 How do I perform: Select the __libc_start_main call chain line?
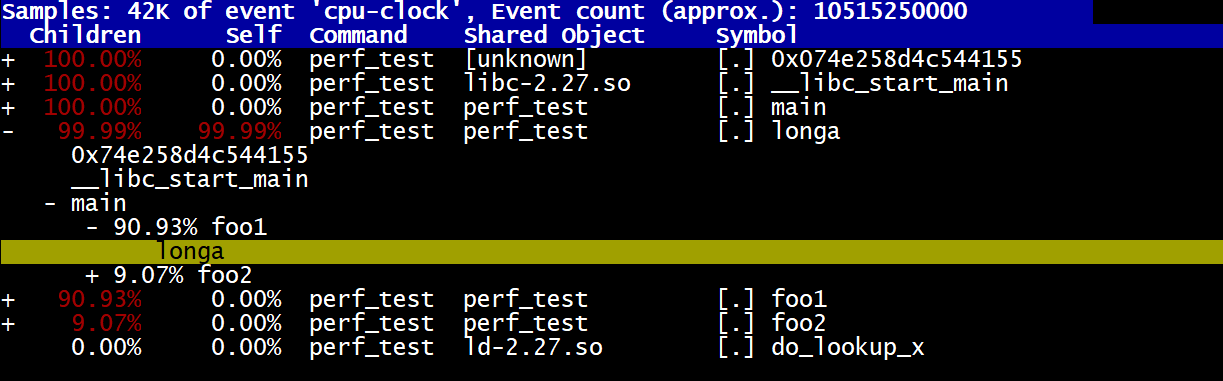(x=189, y=180)
